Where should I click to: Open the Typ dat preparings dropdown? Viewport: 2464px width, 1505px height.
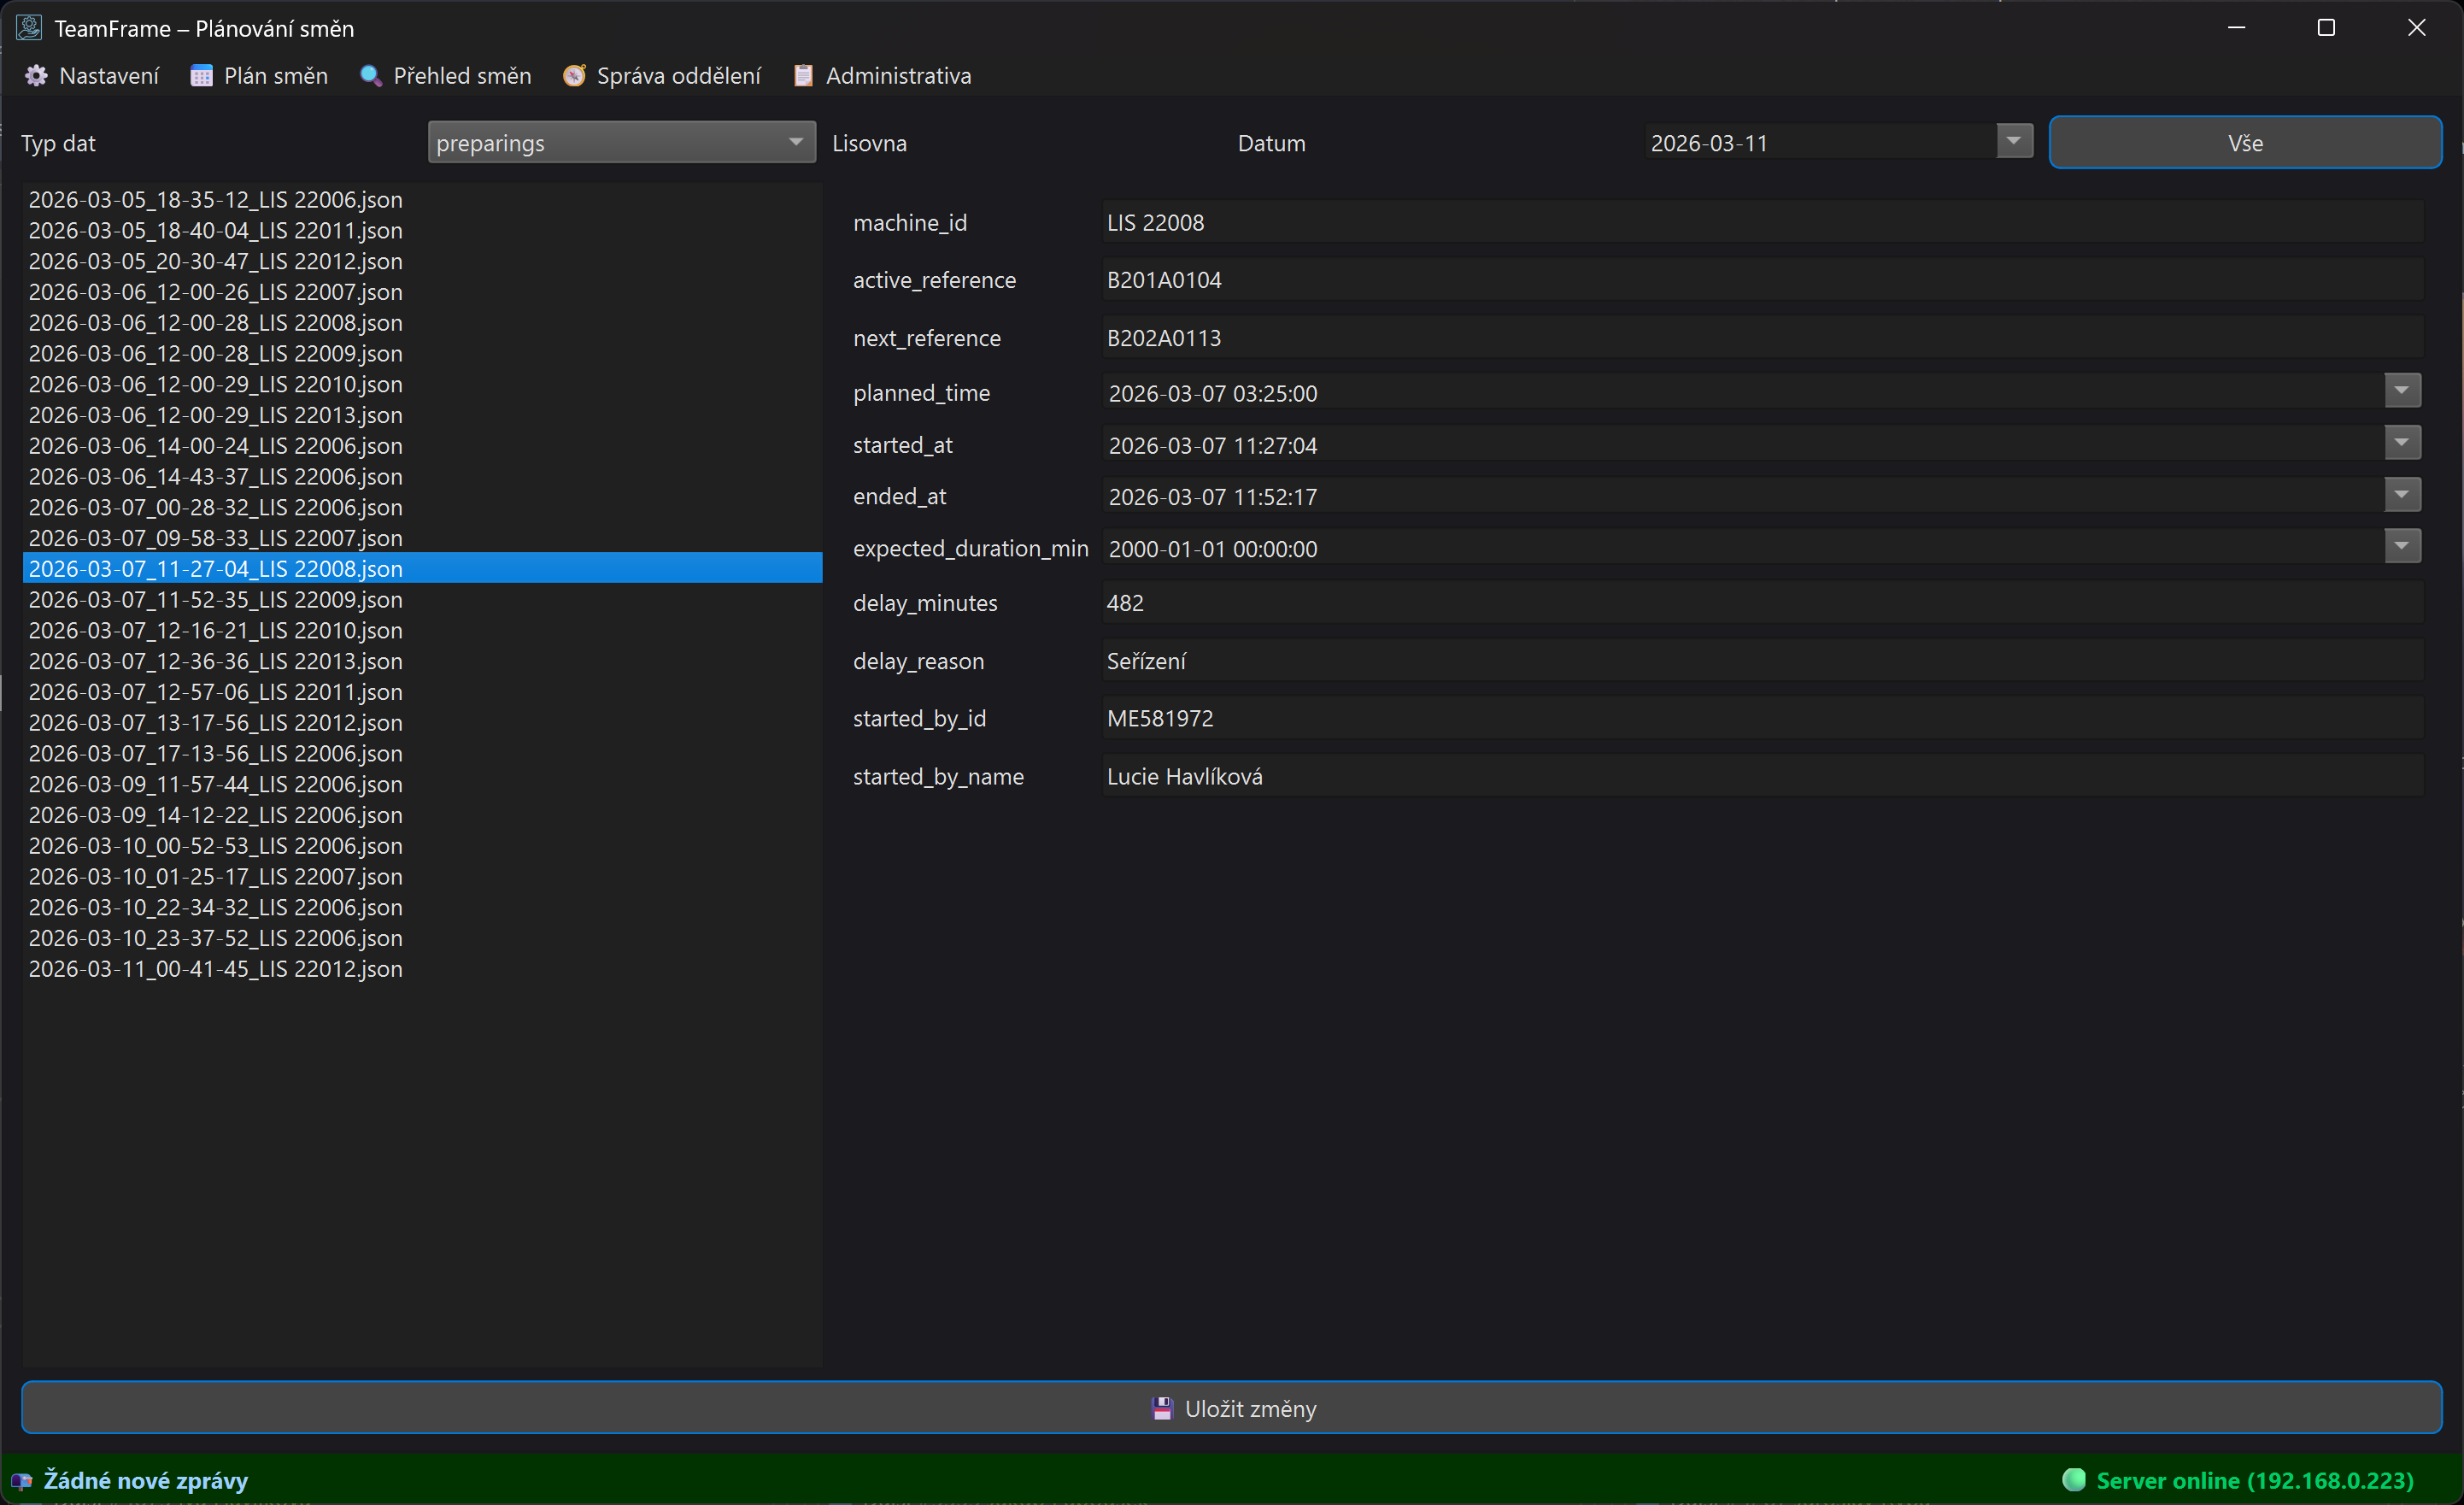click(620, 143)
